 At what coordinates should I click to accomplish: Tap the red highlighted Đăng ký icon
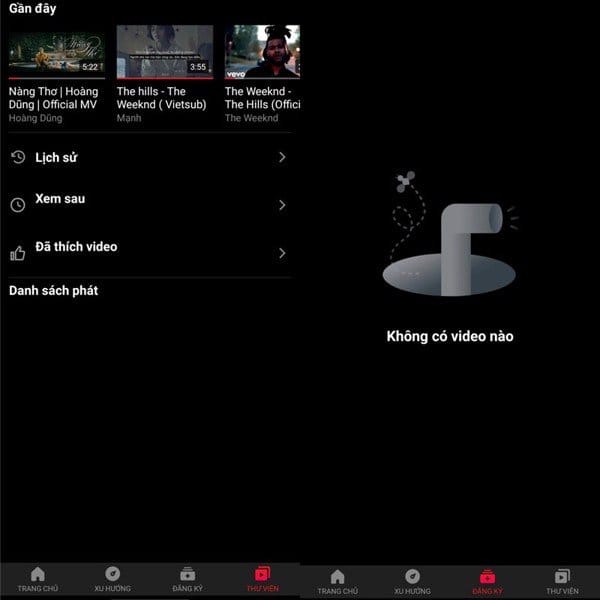click(487, 577)
